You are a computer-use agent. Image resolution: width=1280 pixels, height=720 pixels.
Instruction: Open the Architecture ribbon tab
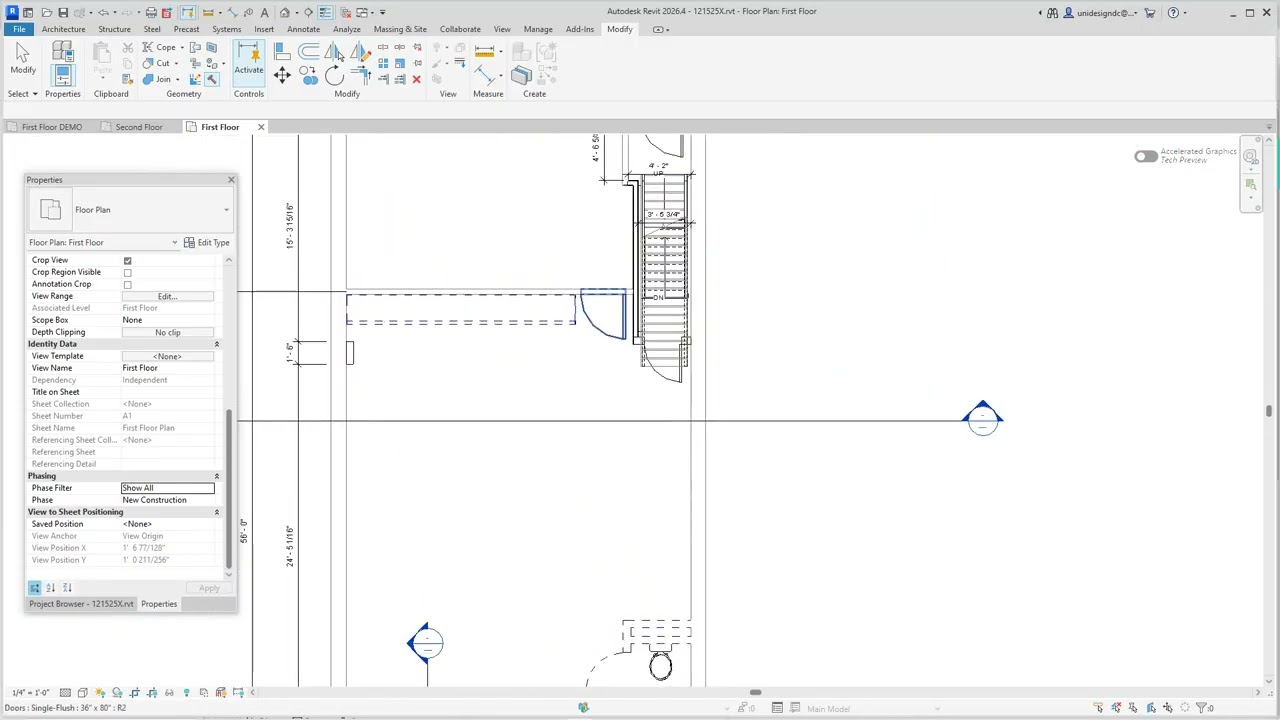click(x=63, y=29)
